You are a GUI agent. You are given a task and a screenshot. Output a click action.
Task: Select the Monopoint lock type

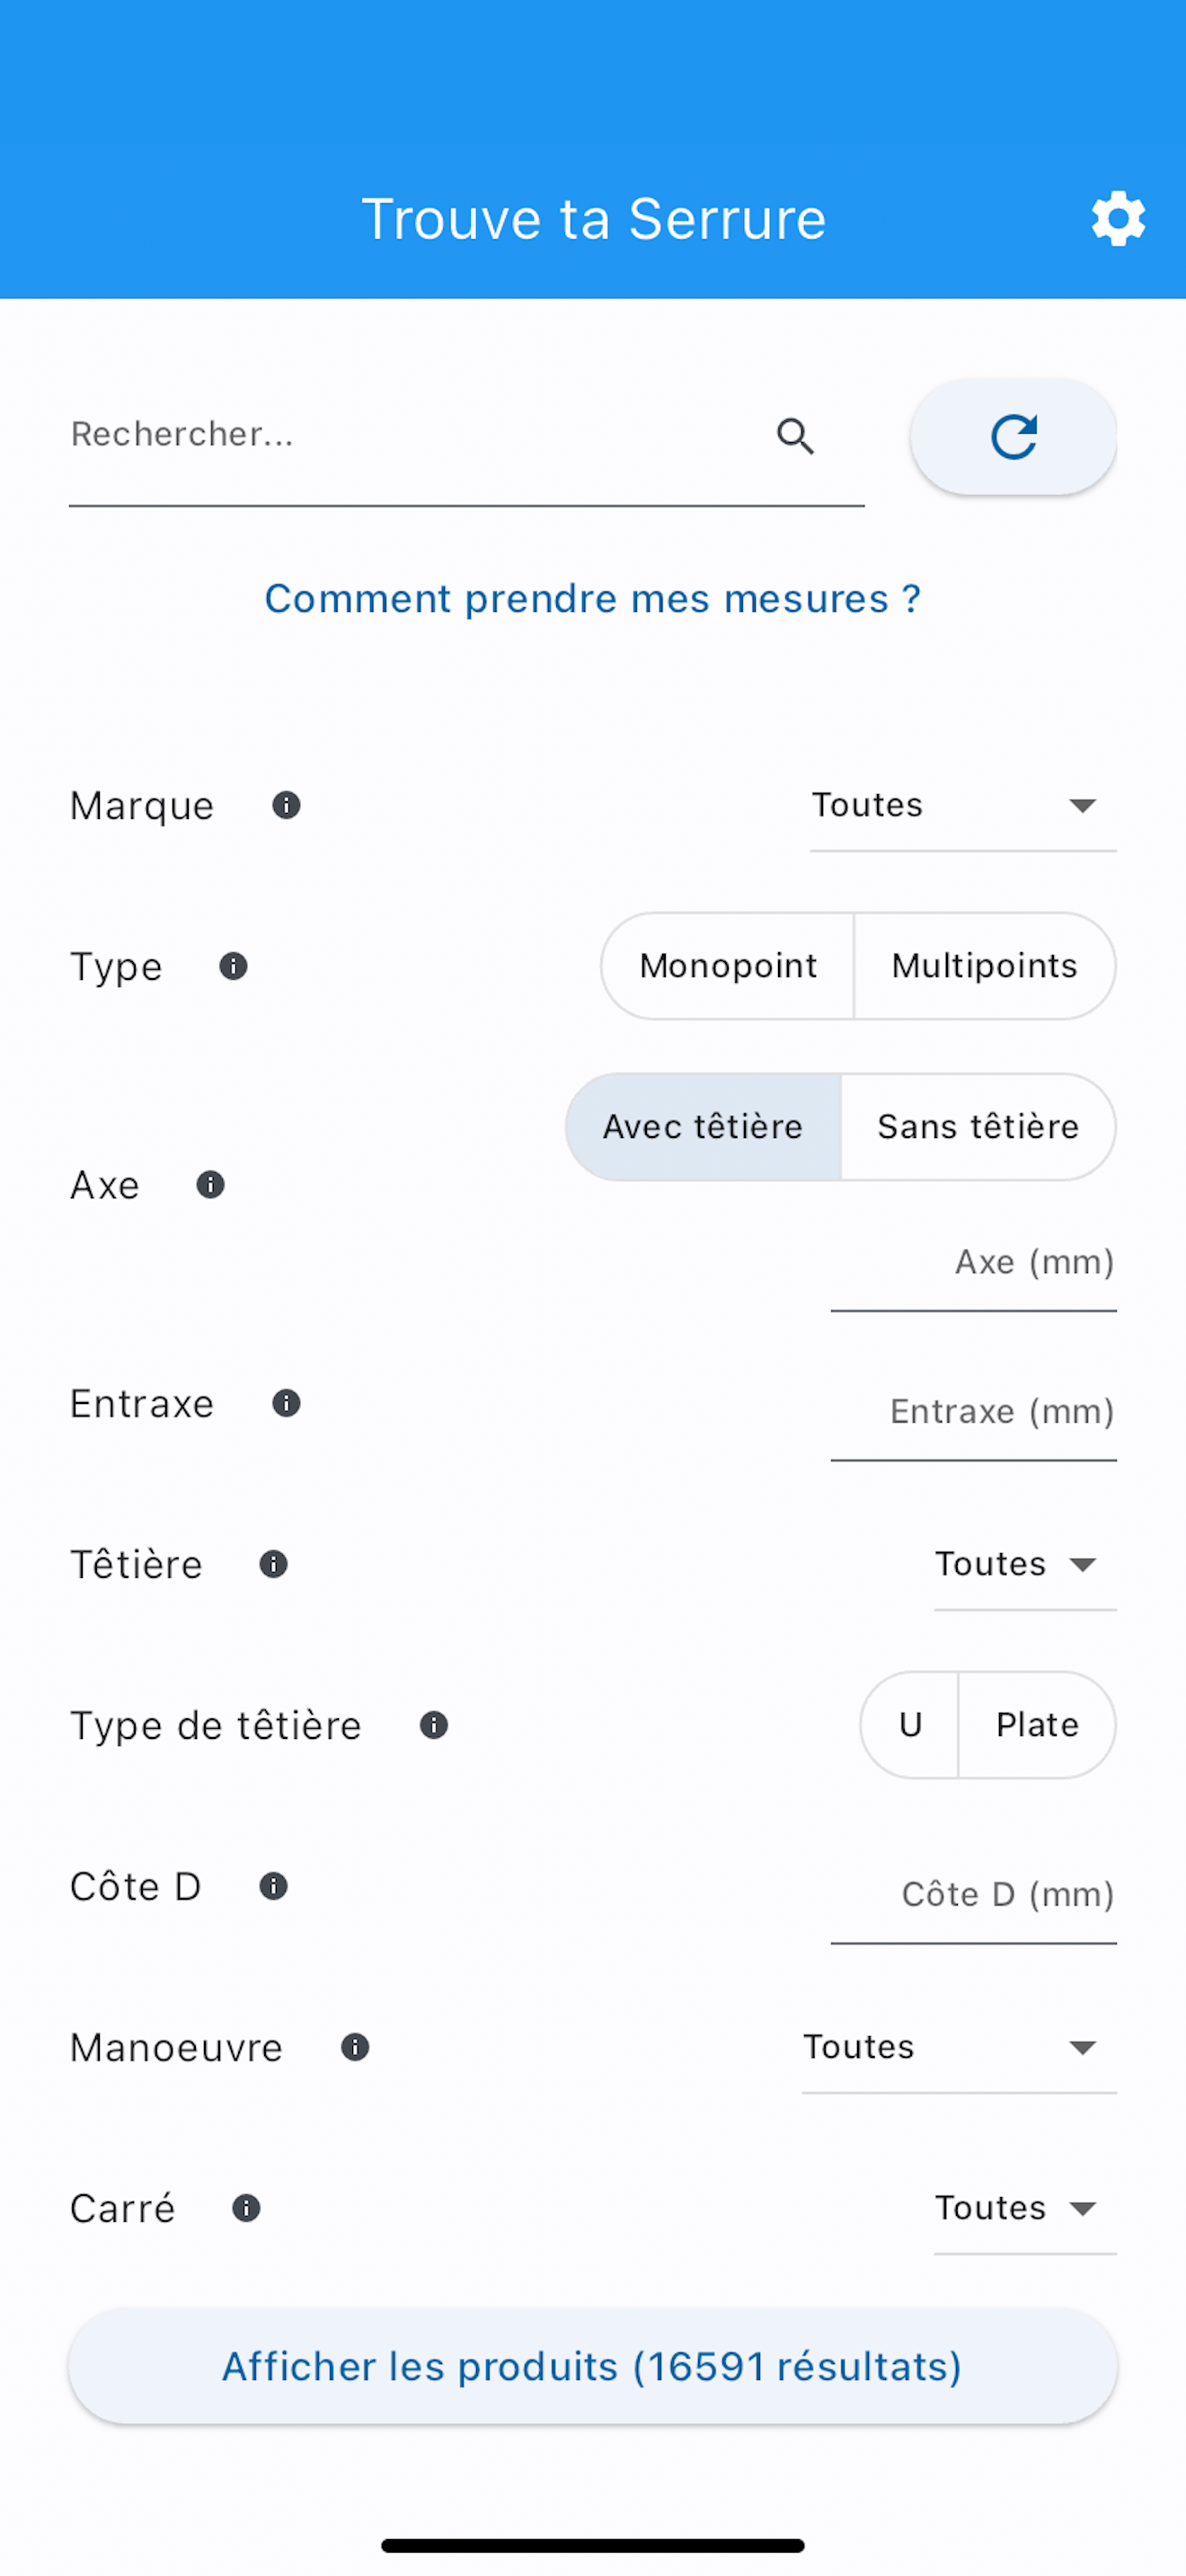727,966
